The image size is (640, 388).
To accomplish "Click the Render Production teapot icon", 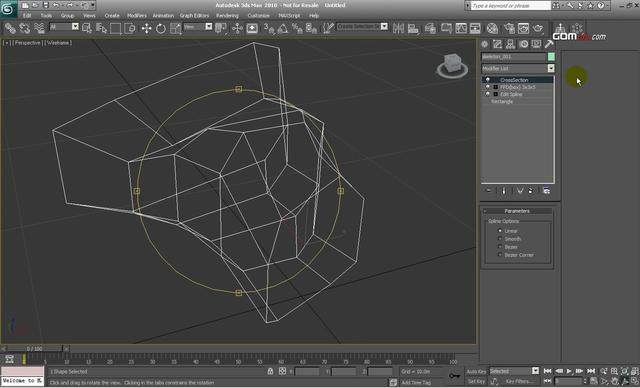I will pyautogui.click(x=538, y=28).
